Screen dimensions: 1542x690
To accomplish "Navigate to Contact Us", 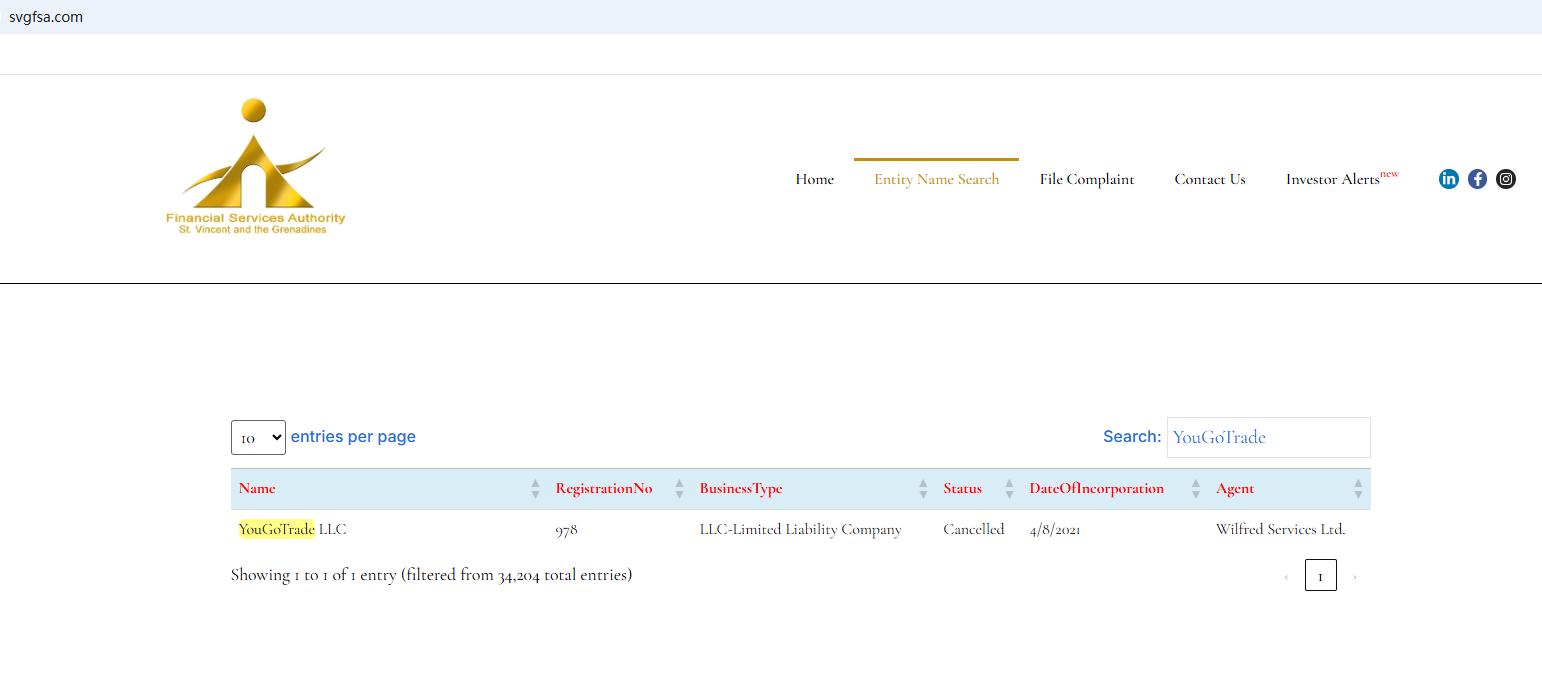I will point(1210,180).
